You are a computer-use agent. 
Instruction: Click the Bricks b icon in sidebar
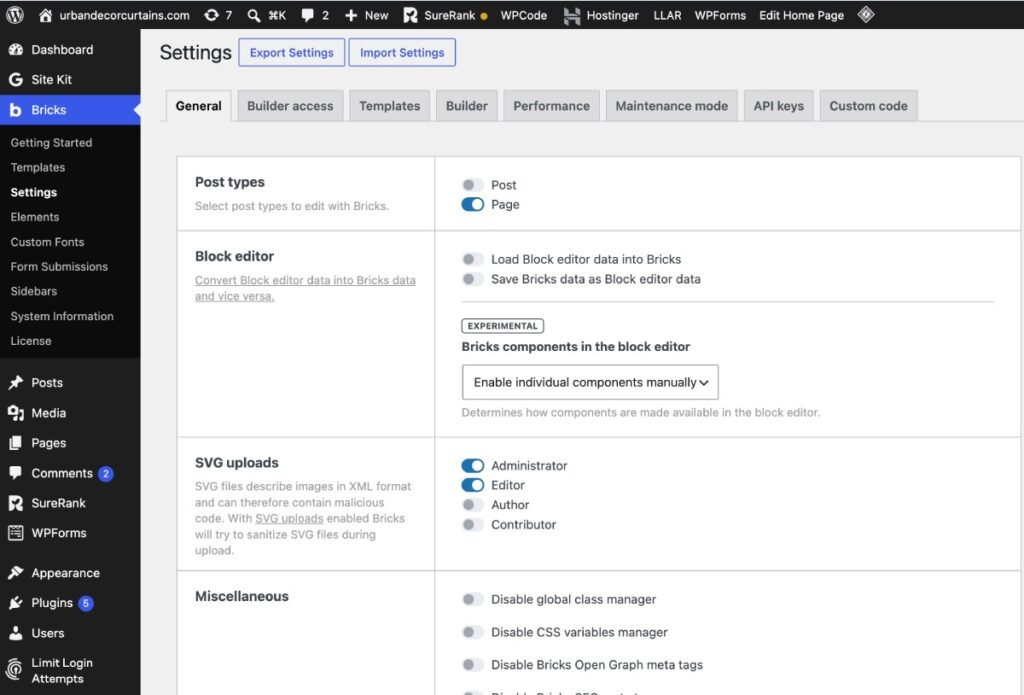pos(16,110)
